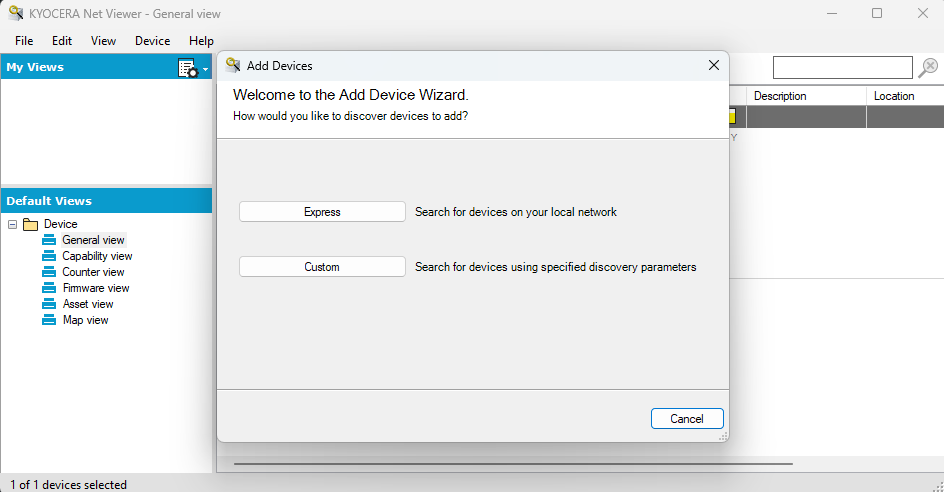Open the File menu
This screenshot has width=944, height=492.
click(x=24, y=41)
